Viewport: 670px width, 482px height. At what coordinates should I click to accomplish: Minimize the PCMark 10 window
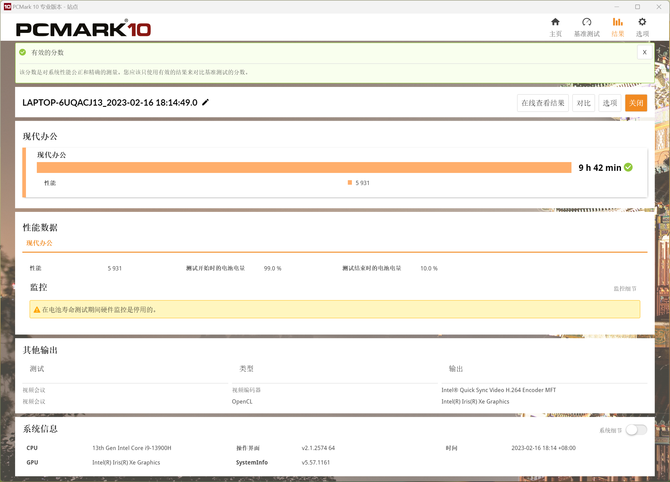[617, 6]
